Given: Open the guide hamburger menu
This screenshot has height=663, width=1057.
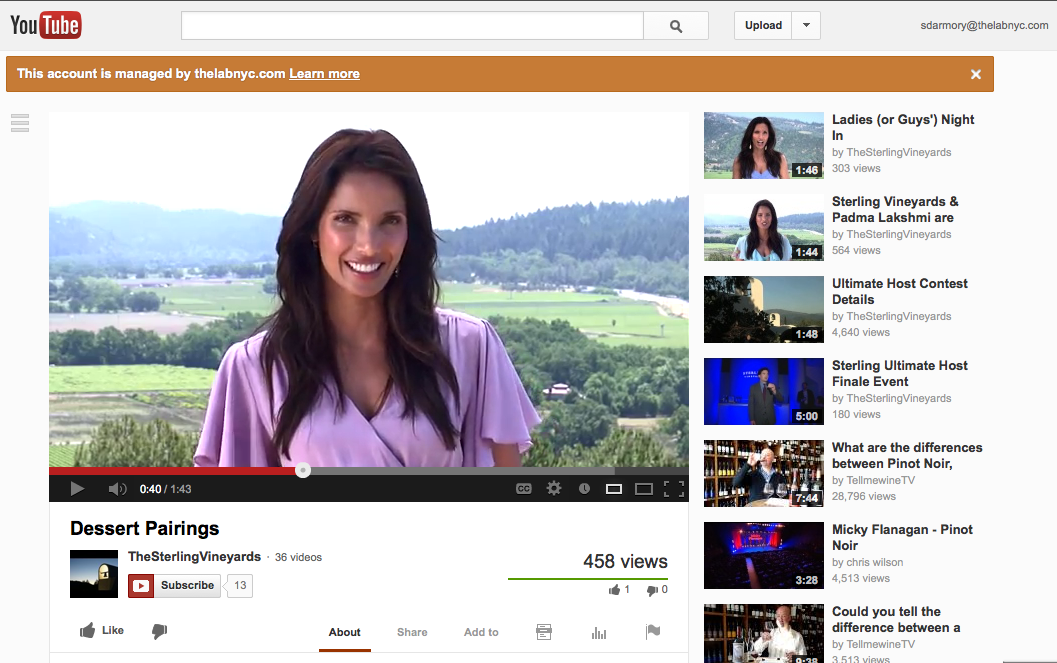Looking at the screenshot, I should pos(20,123).
